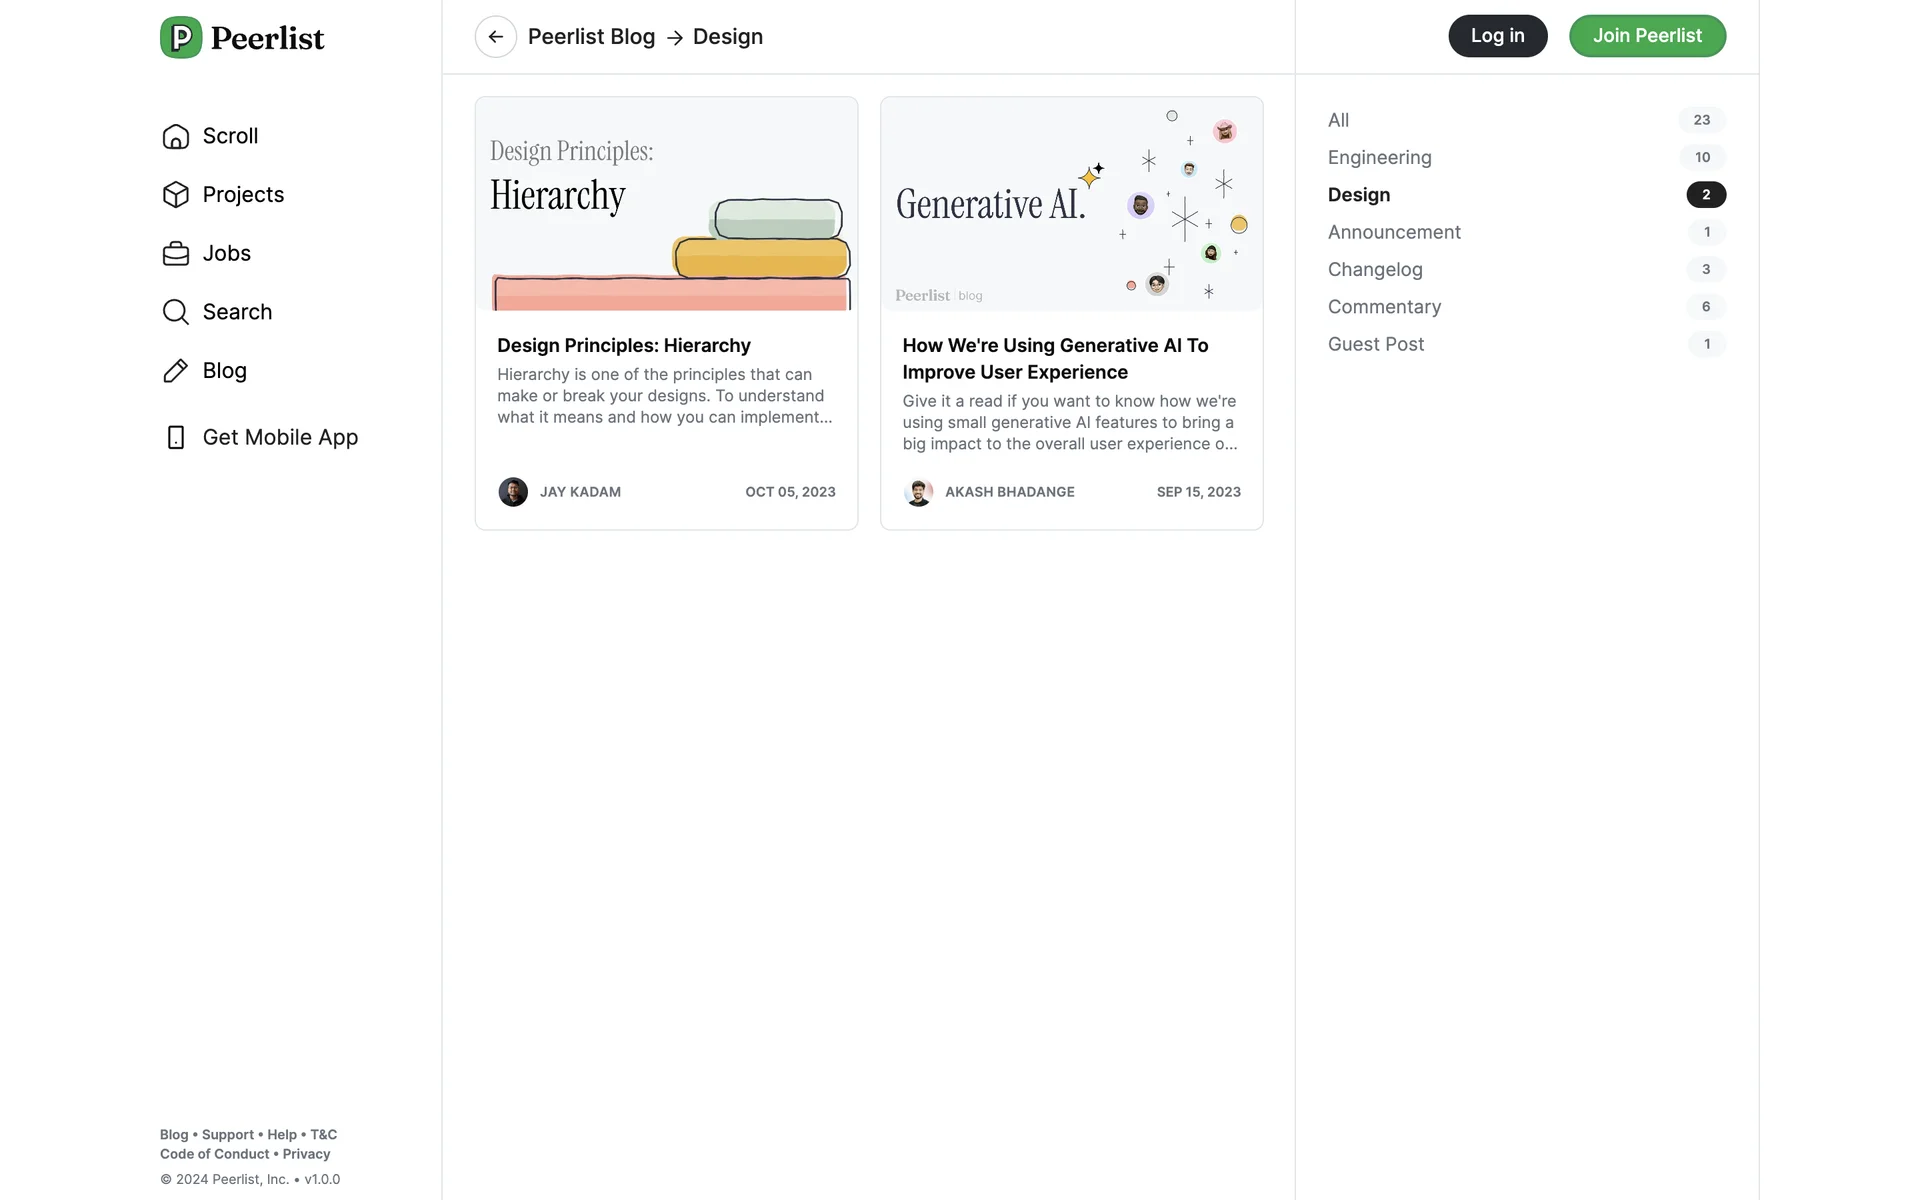Select the Engineering category

pyautogui.click(x=1379, y=157)
